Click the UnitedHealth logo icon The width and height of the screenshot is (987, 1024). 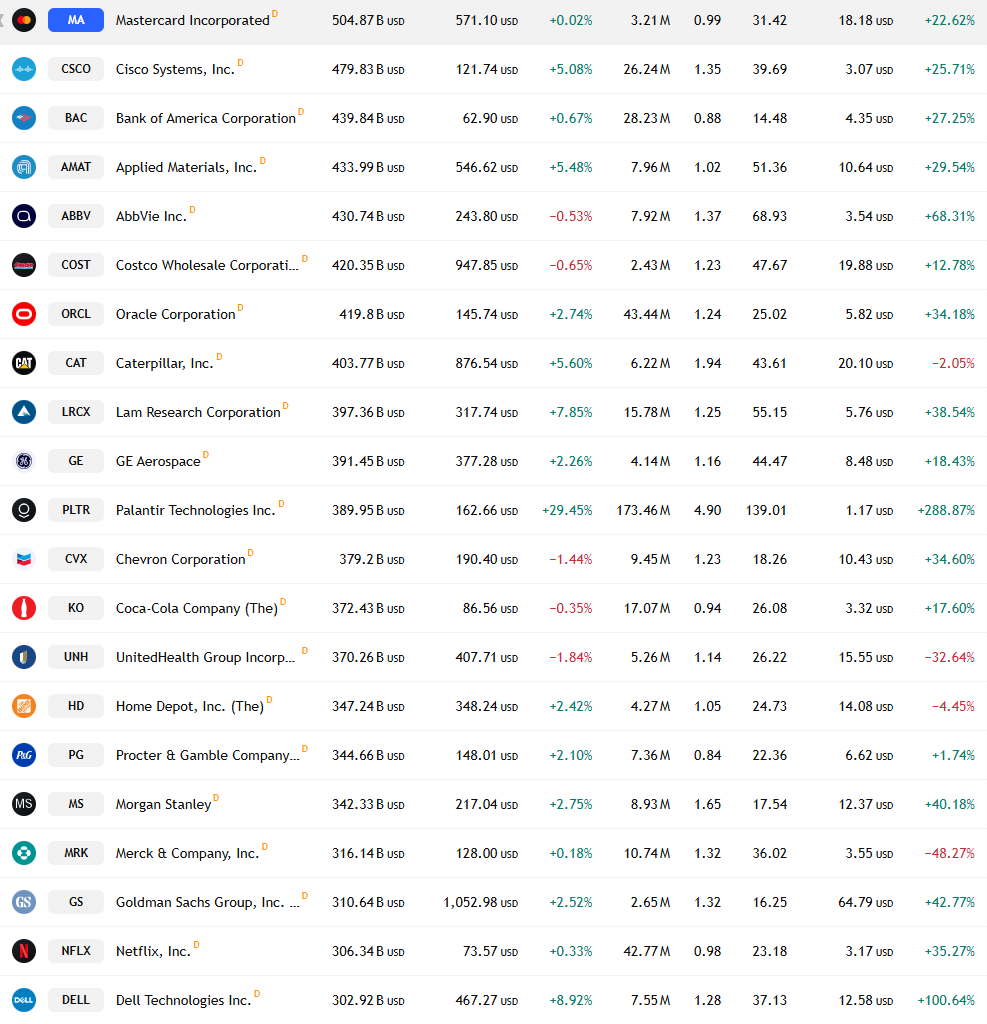[x=24, y=657]
